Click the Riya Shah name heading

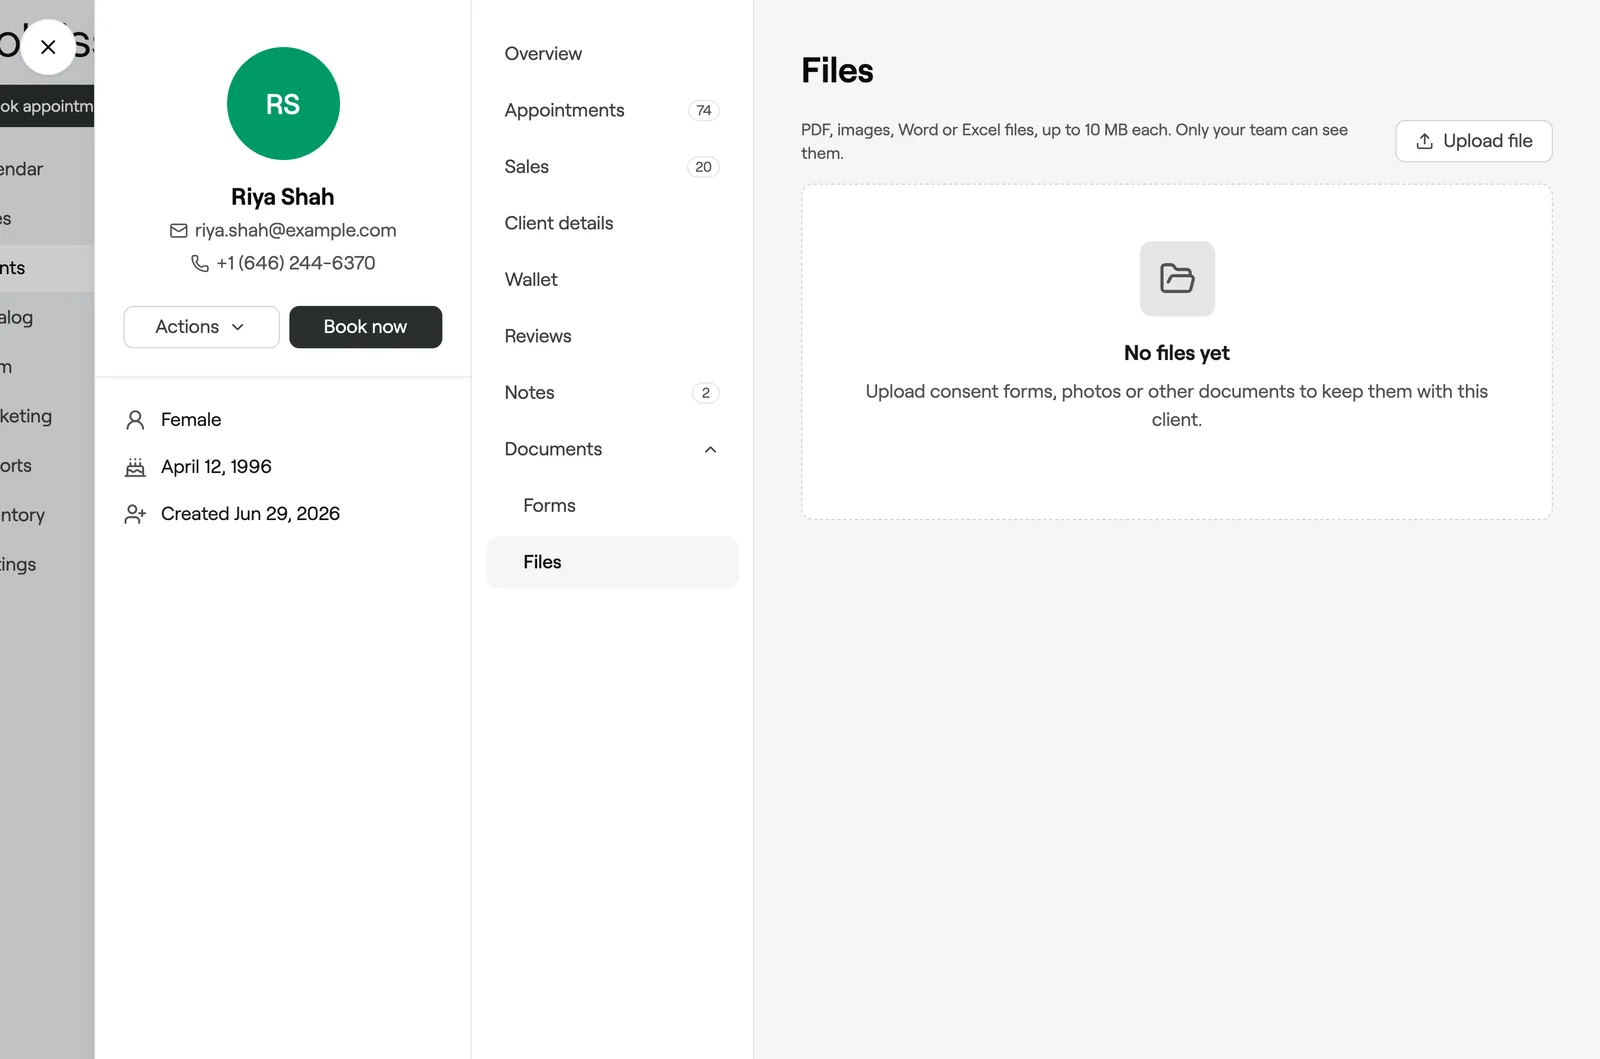tap(283, 197)
